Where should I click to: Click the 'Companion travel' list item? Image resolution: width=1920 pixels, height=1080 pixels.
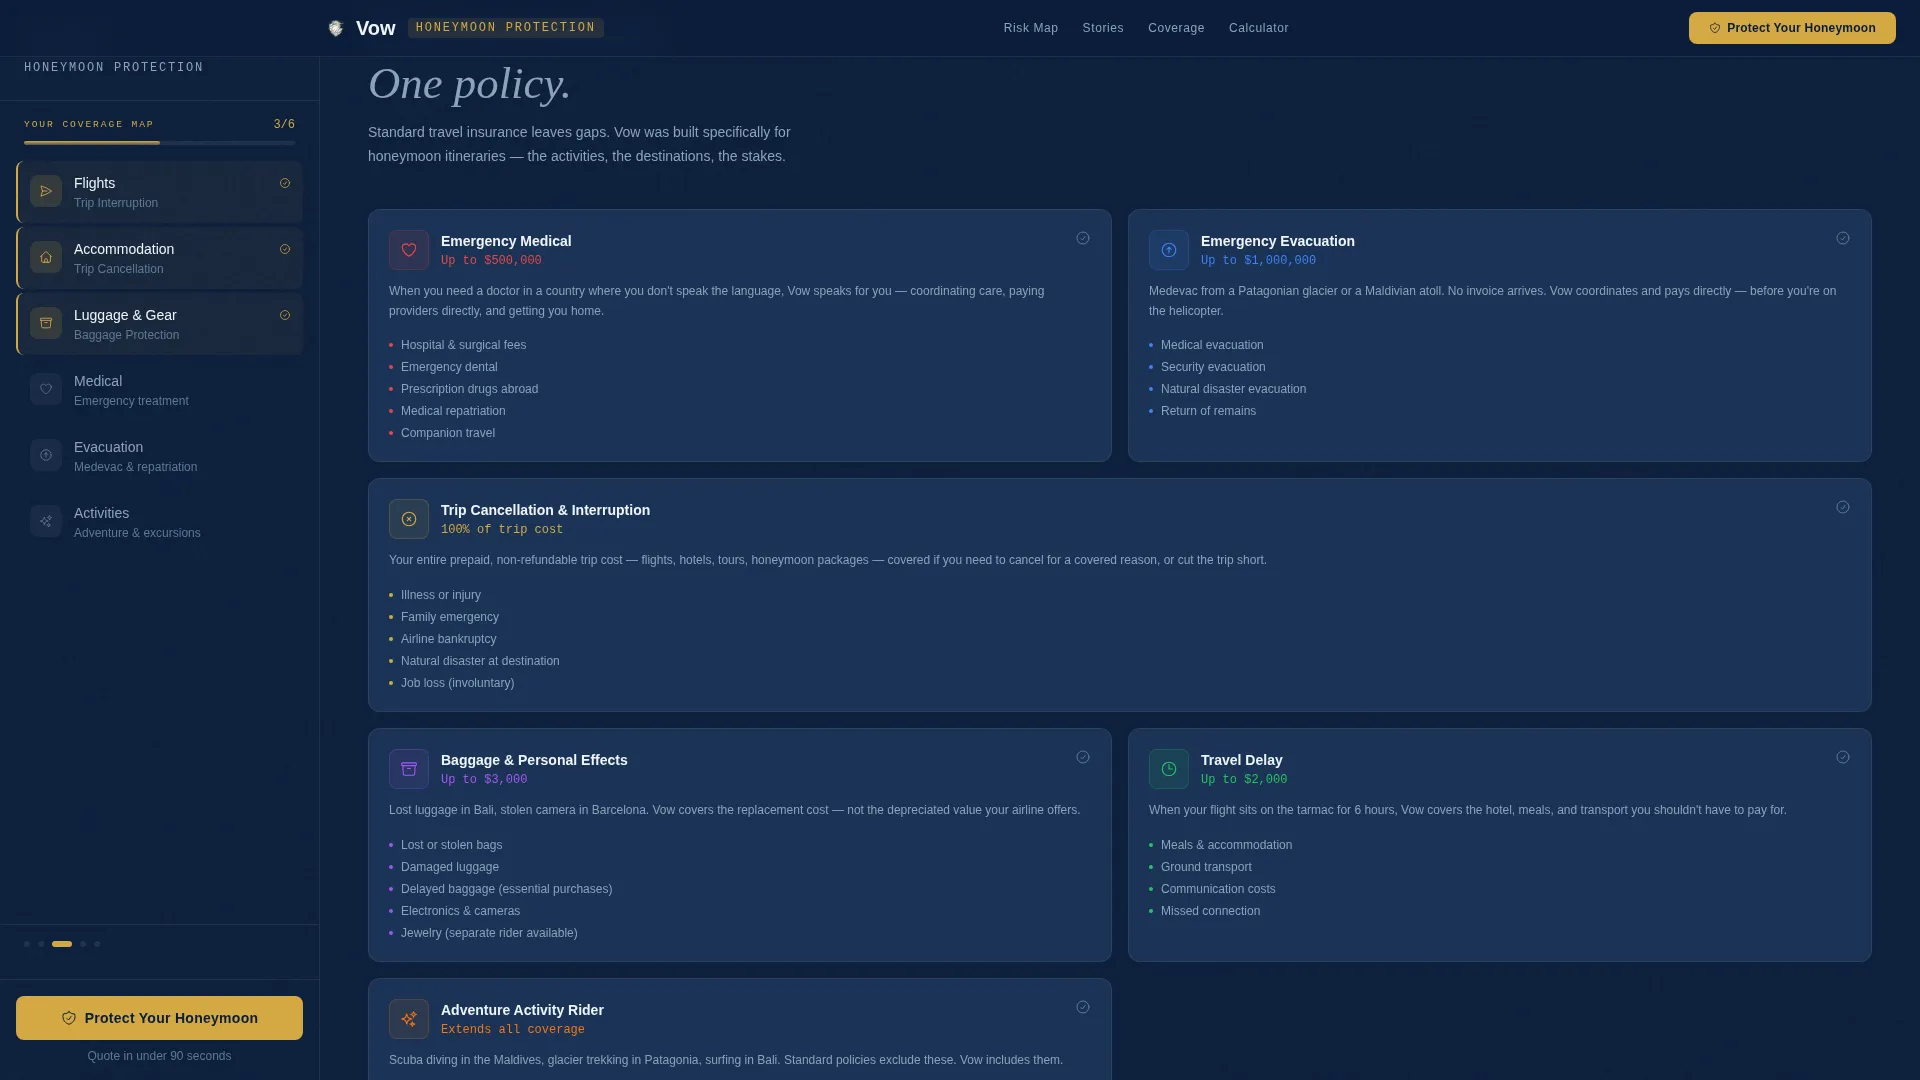tap(448, 433)
